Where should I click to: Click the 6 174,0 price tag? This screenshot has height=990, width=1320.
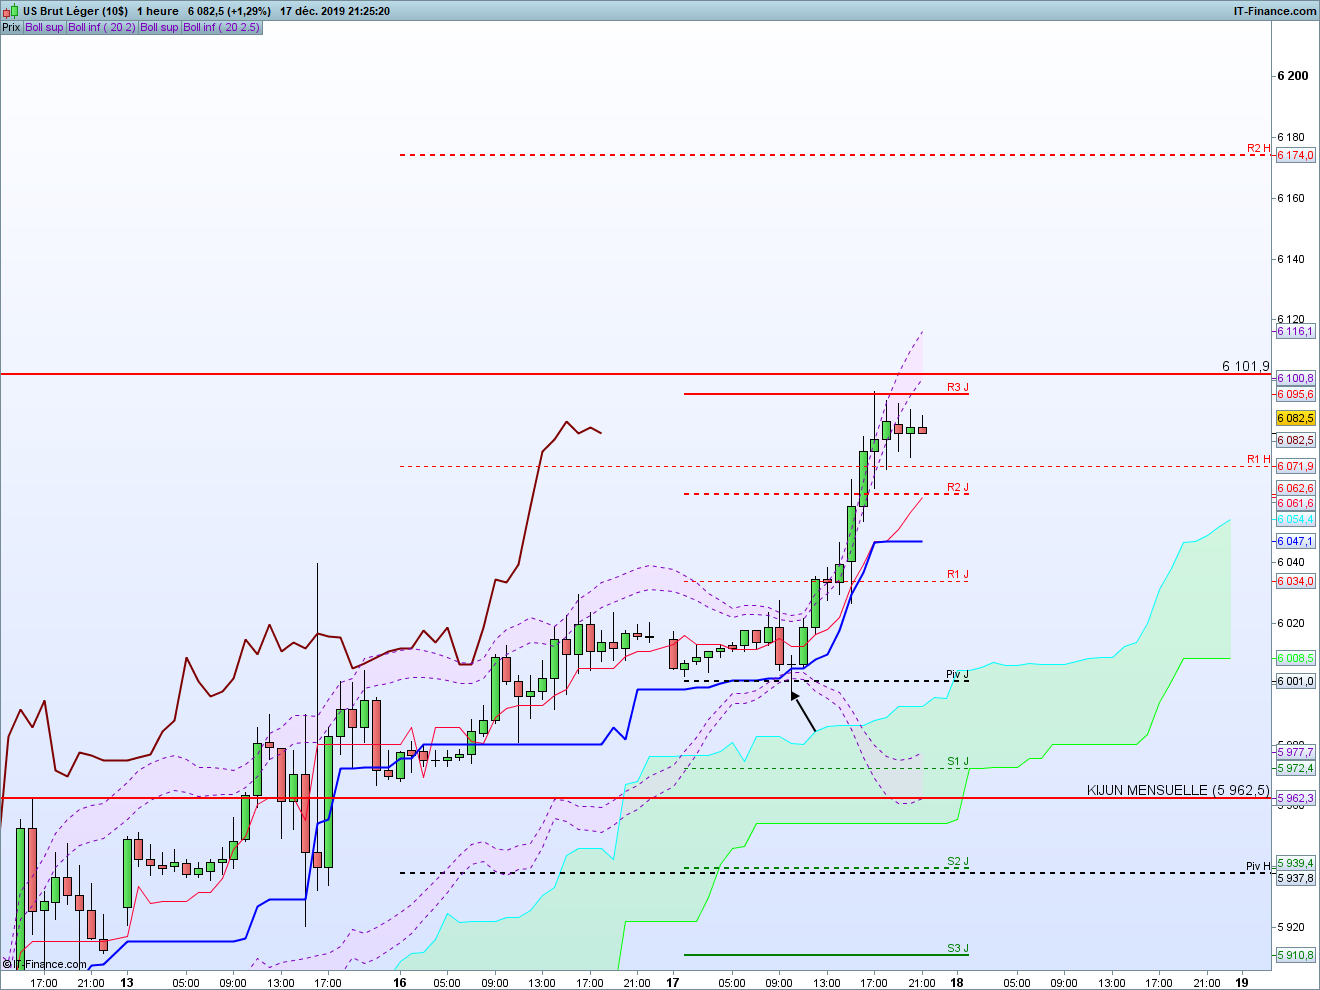pos(1296,155)
